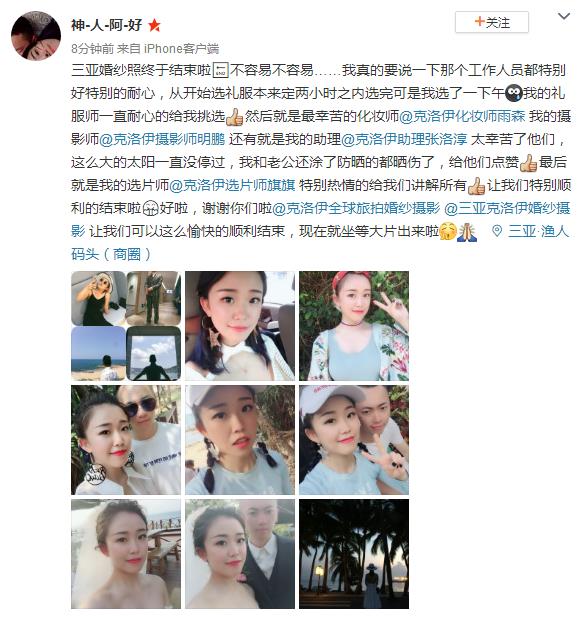Click the red star badge beside username
The image size is (584, 617).
click(154, 26)
